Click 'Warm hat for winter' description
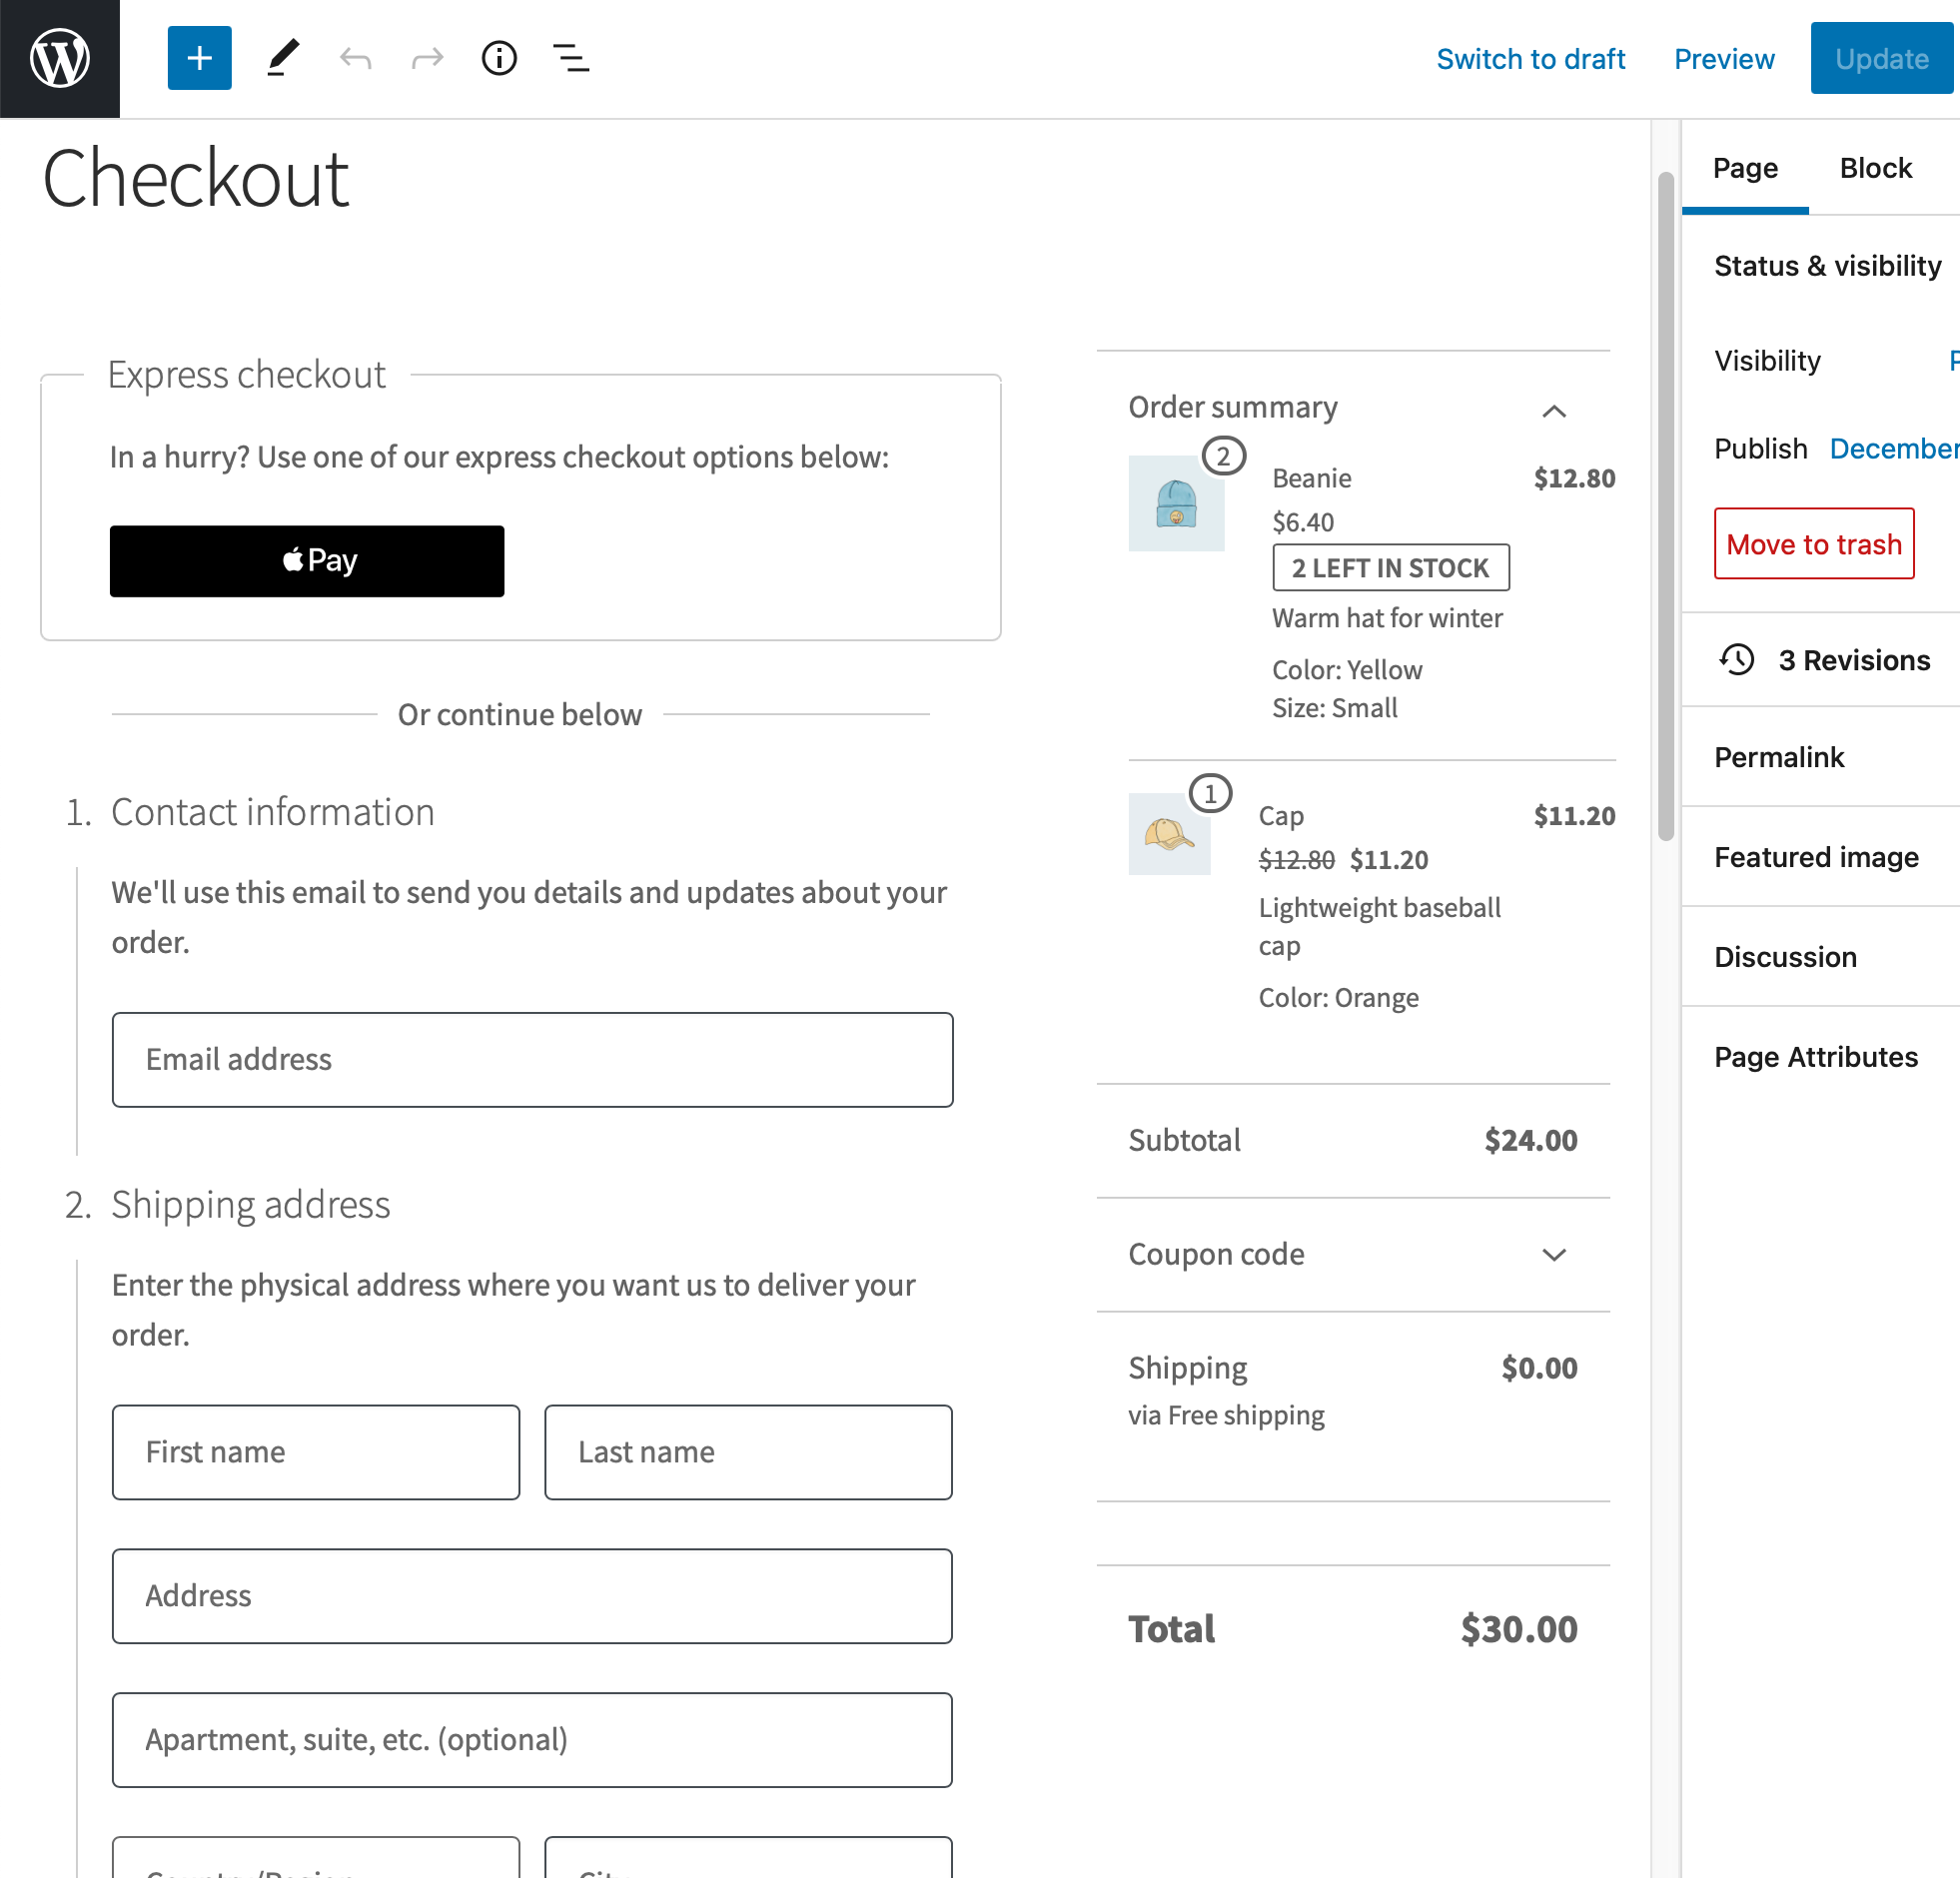Image resolution: width=1960 pixels, height=1878 pixels. [x=1387, y=618]
